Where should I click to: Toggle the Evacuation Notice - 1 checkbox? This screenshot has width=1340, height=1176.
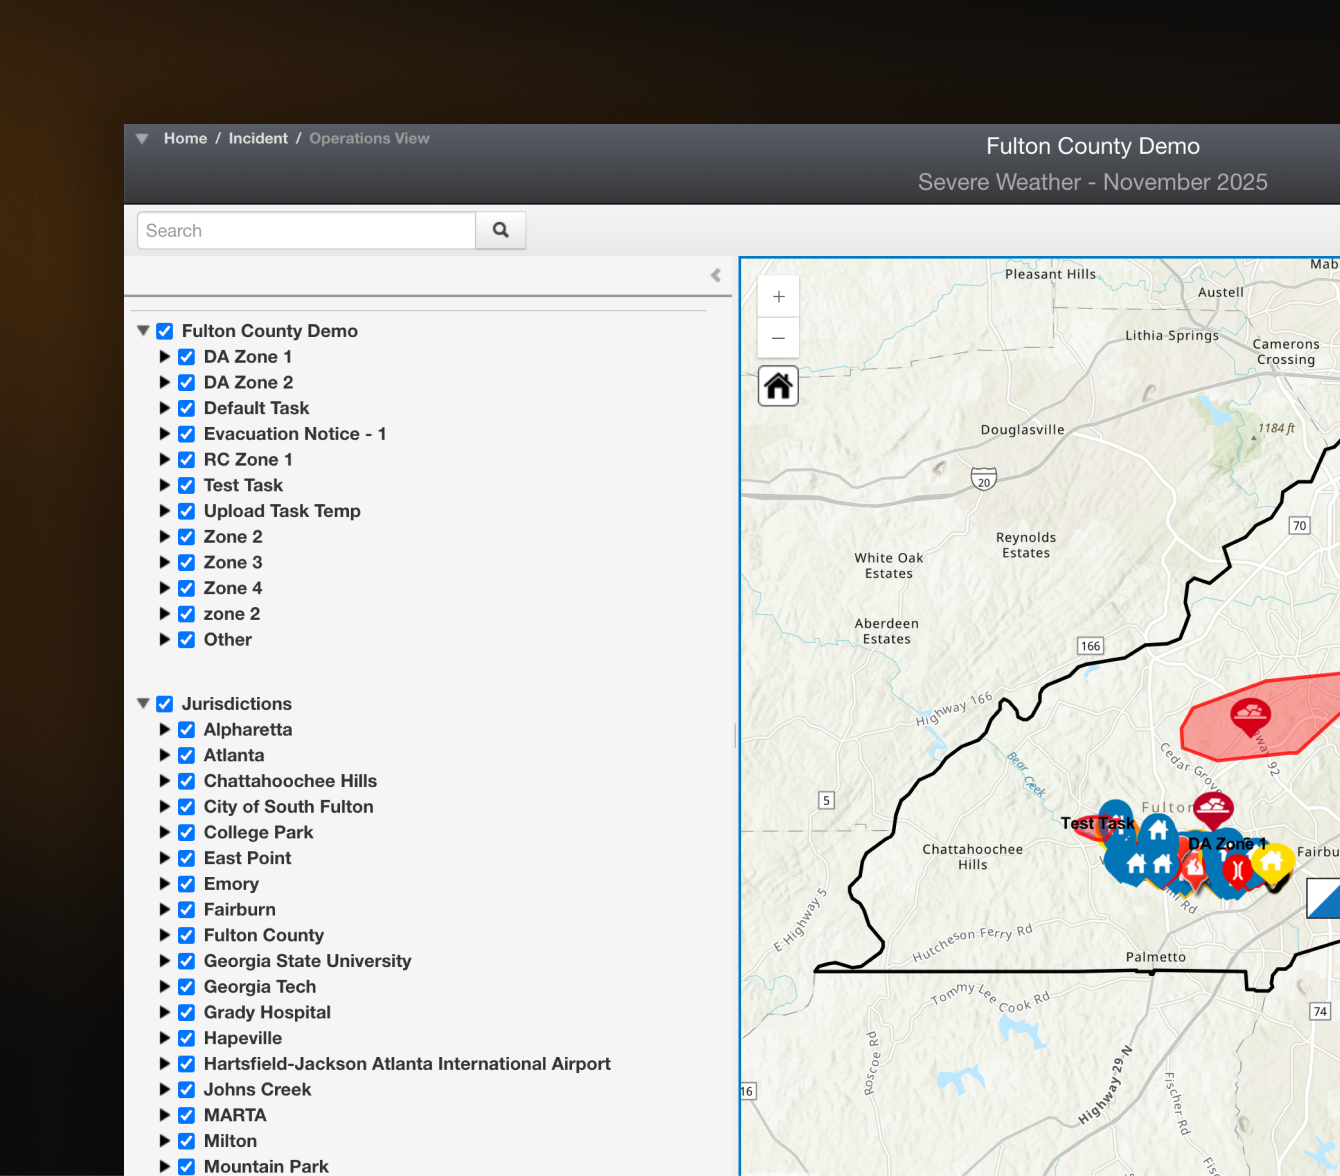tap(187, 434)
